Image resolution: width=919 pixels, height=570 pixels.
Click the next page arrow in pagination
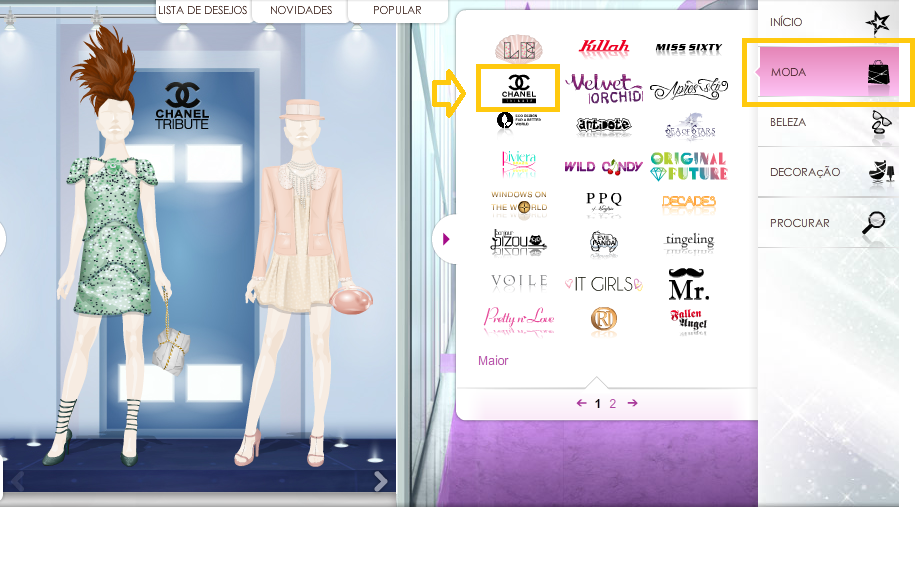coord(632,403)
